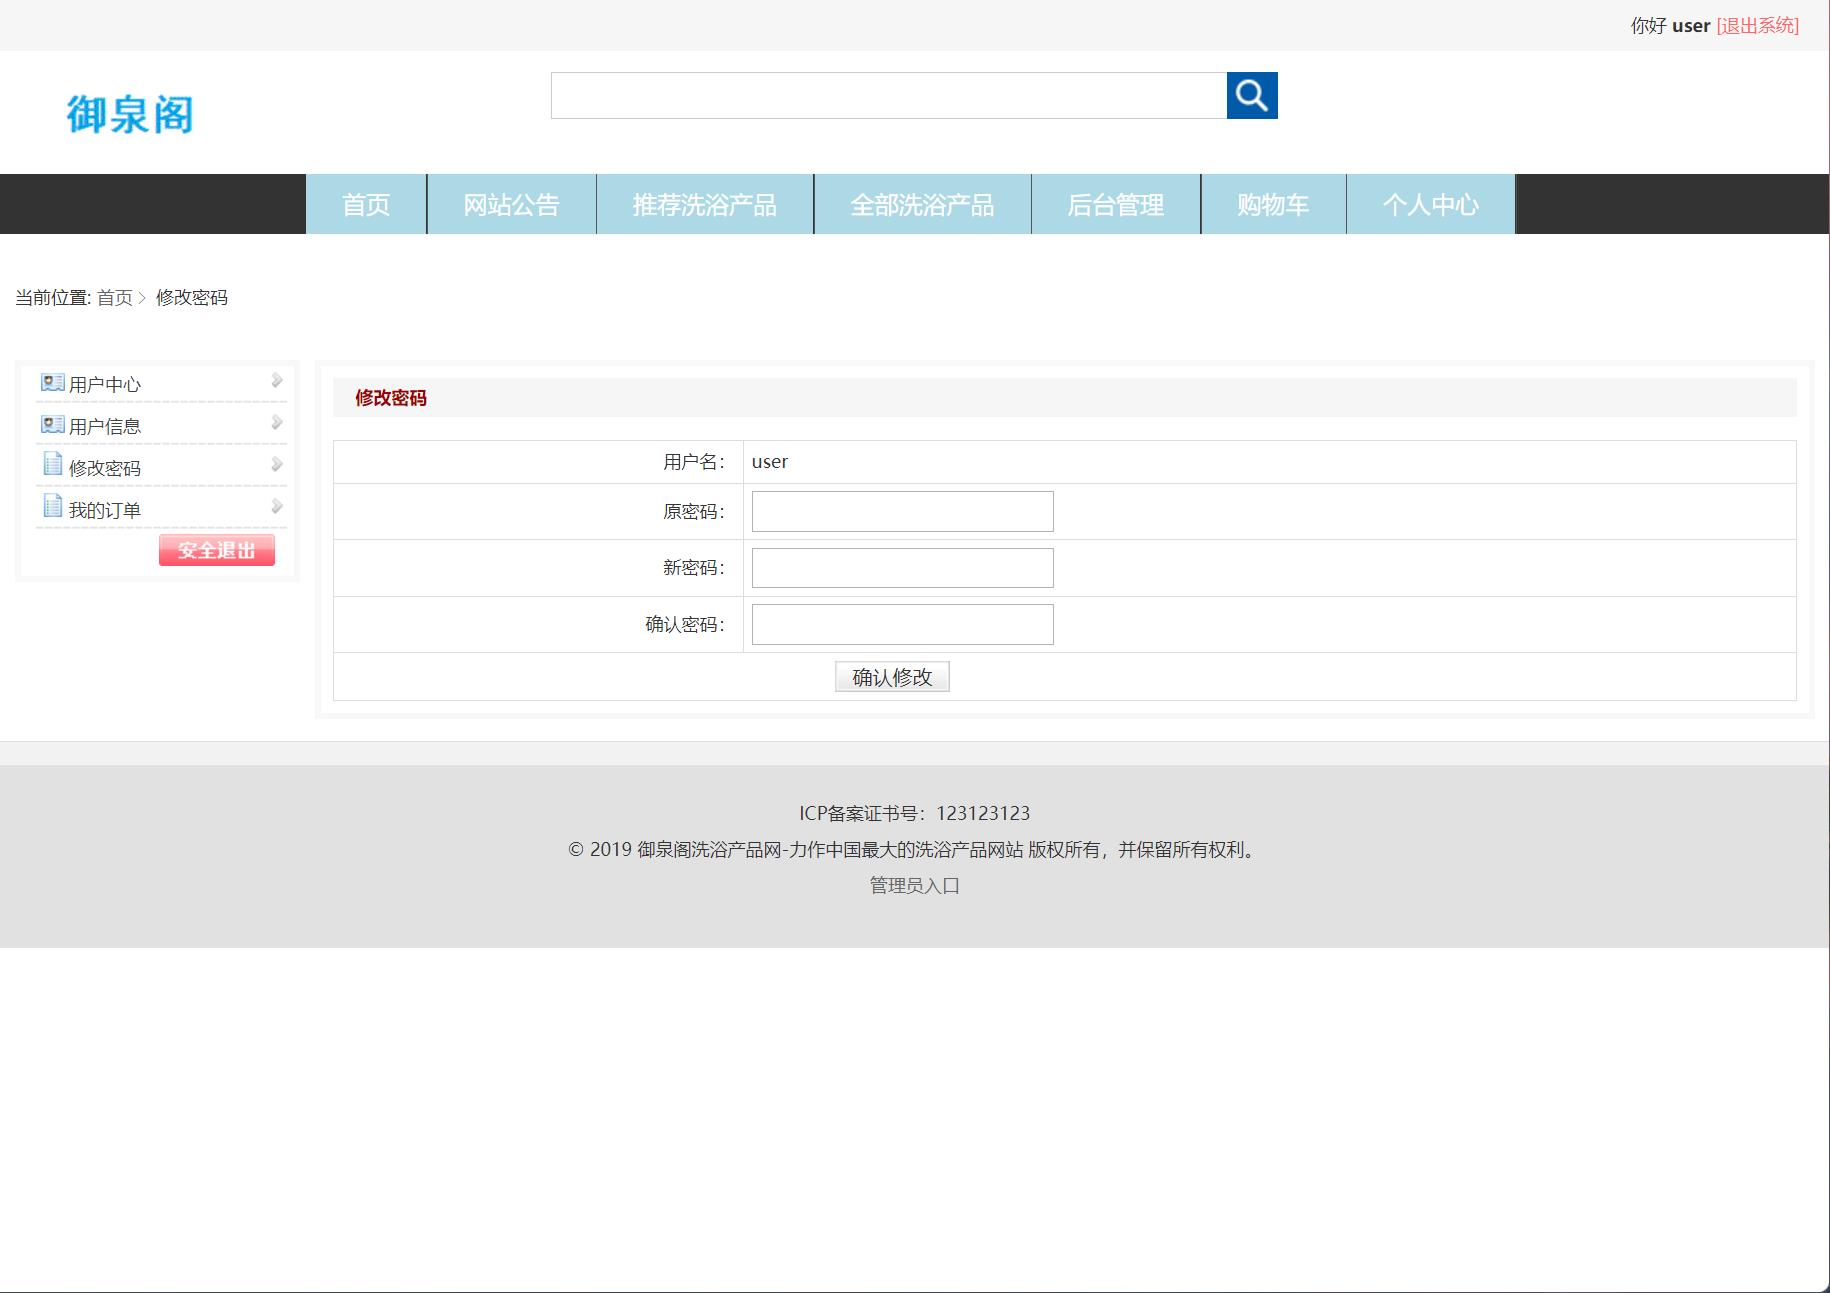The height and width of the screenshot is (1293, 1830).
Task: Open the 首页 navigation tab
Action: [x=366, y=204]
